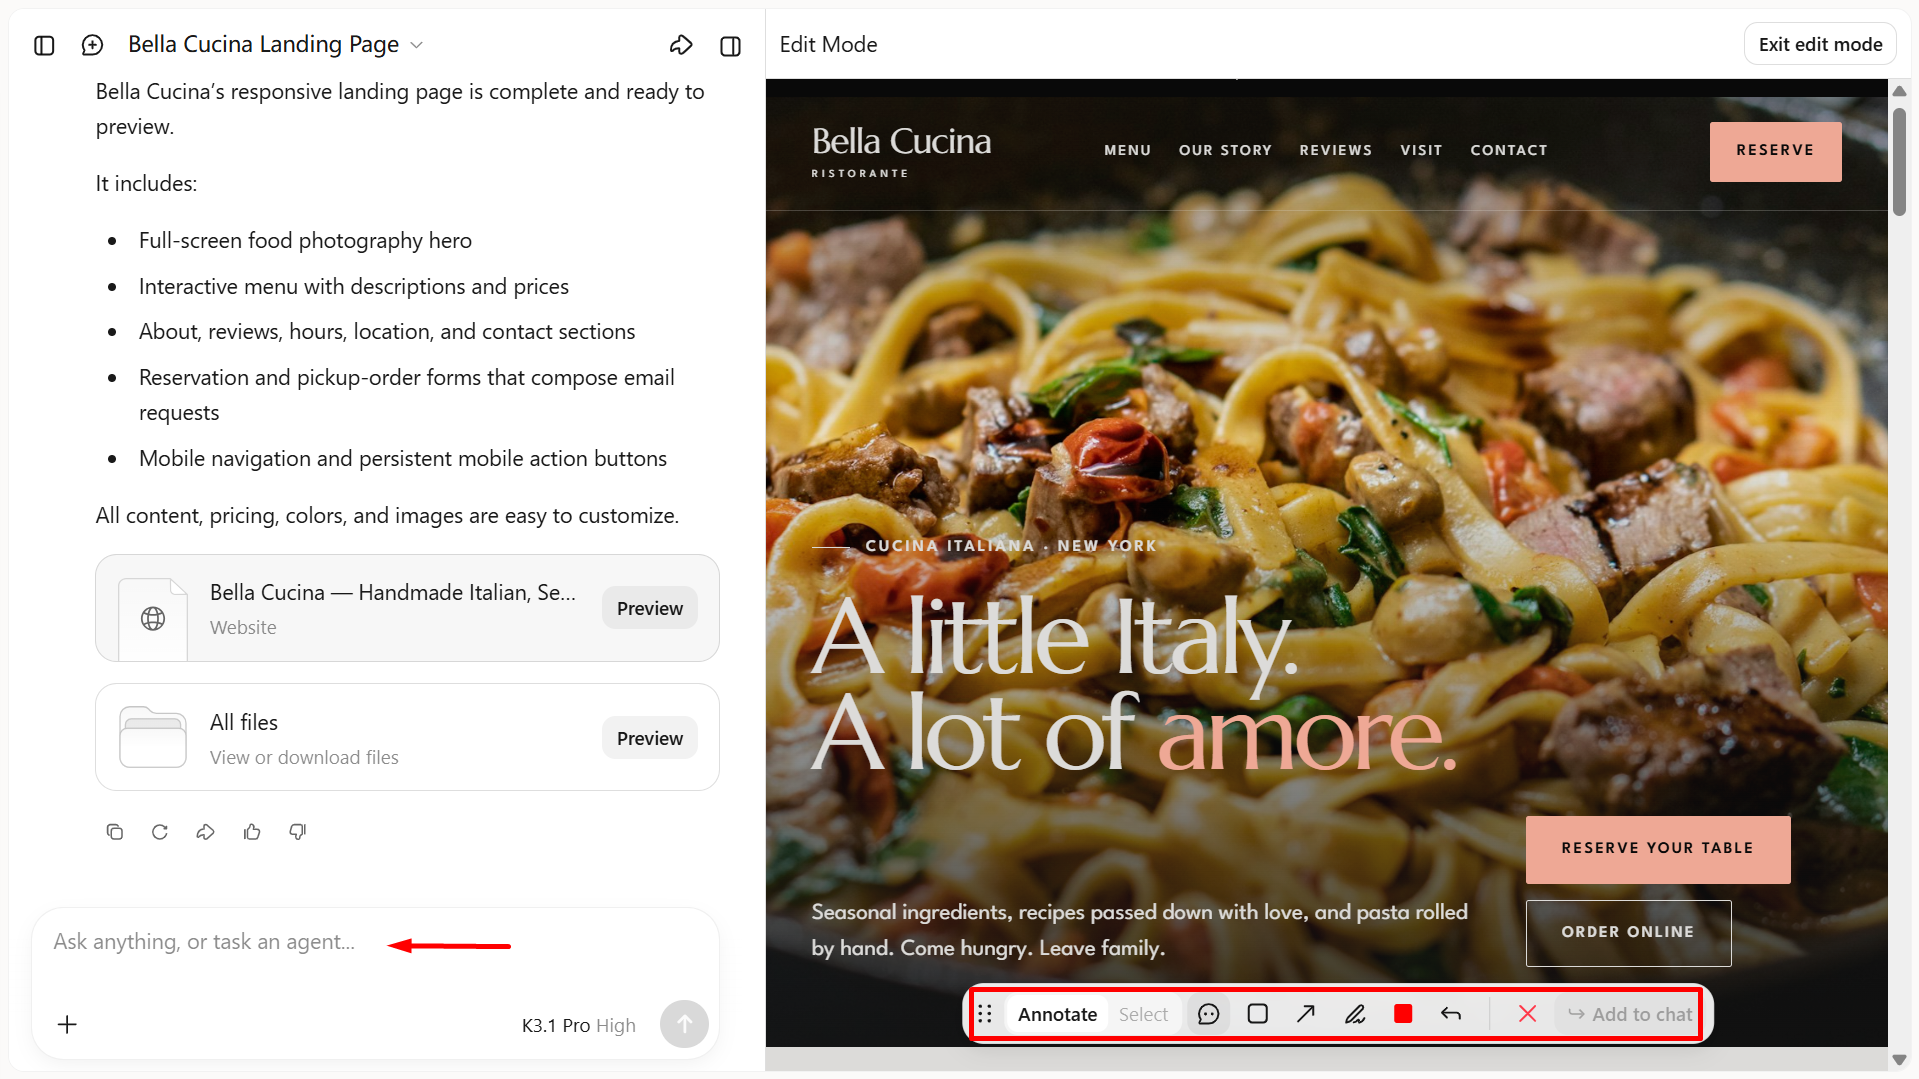Give a thumbs up to the response
Viewport: 1919px width, 1079px height.
tap(252, 832)
